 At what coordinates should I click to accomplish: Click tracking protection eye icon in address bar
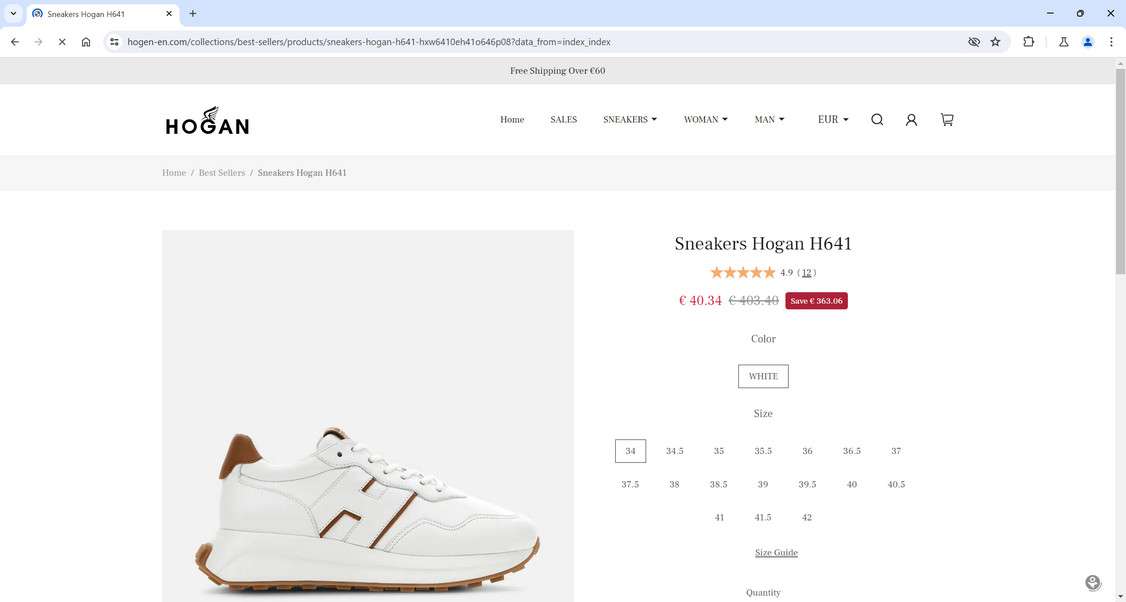pos(974,42)
